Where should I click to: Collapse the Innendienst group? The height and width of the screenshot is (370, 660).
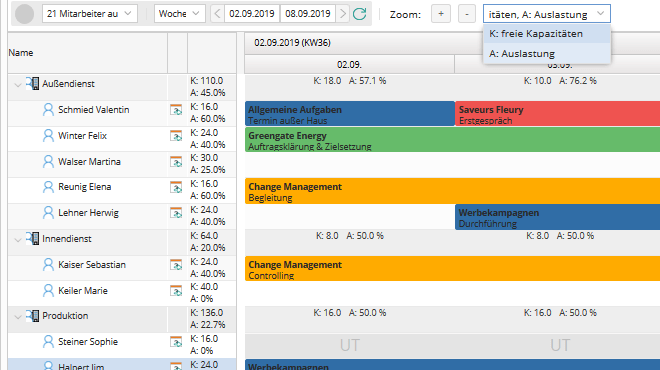click(18, 240)
